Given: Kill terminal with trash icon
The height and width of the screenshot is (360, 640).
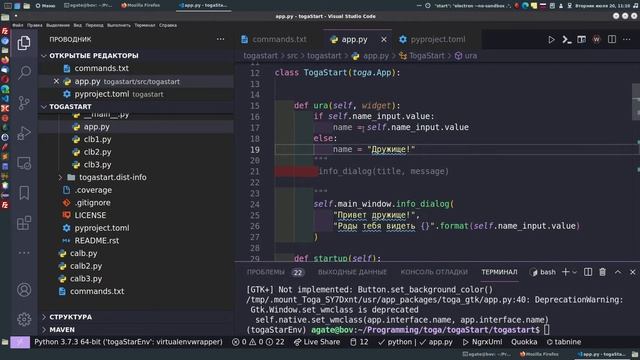Looking at the screenshot, I should pyautogui.click(x=602, y=272).
